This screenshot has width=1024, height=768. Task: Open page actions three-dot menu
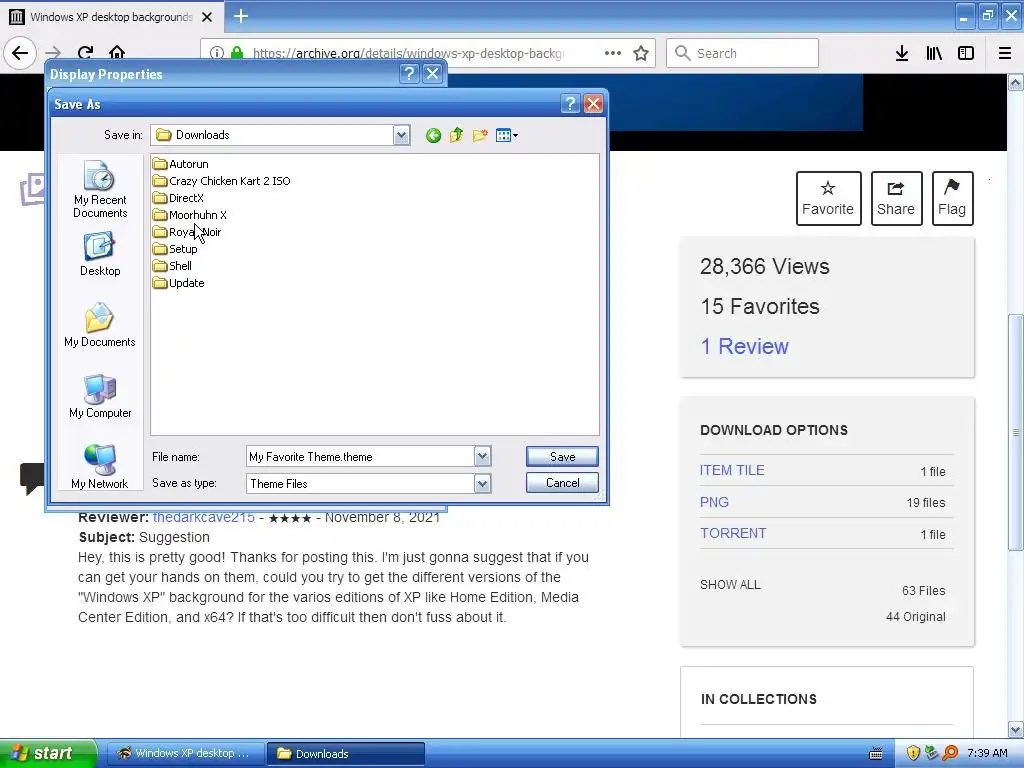tap(613, 53)
